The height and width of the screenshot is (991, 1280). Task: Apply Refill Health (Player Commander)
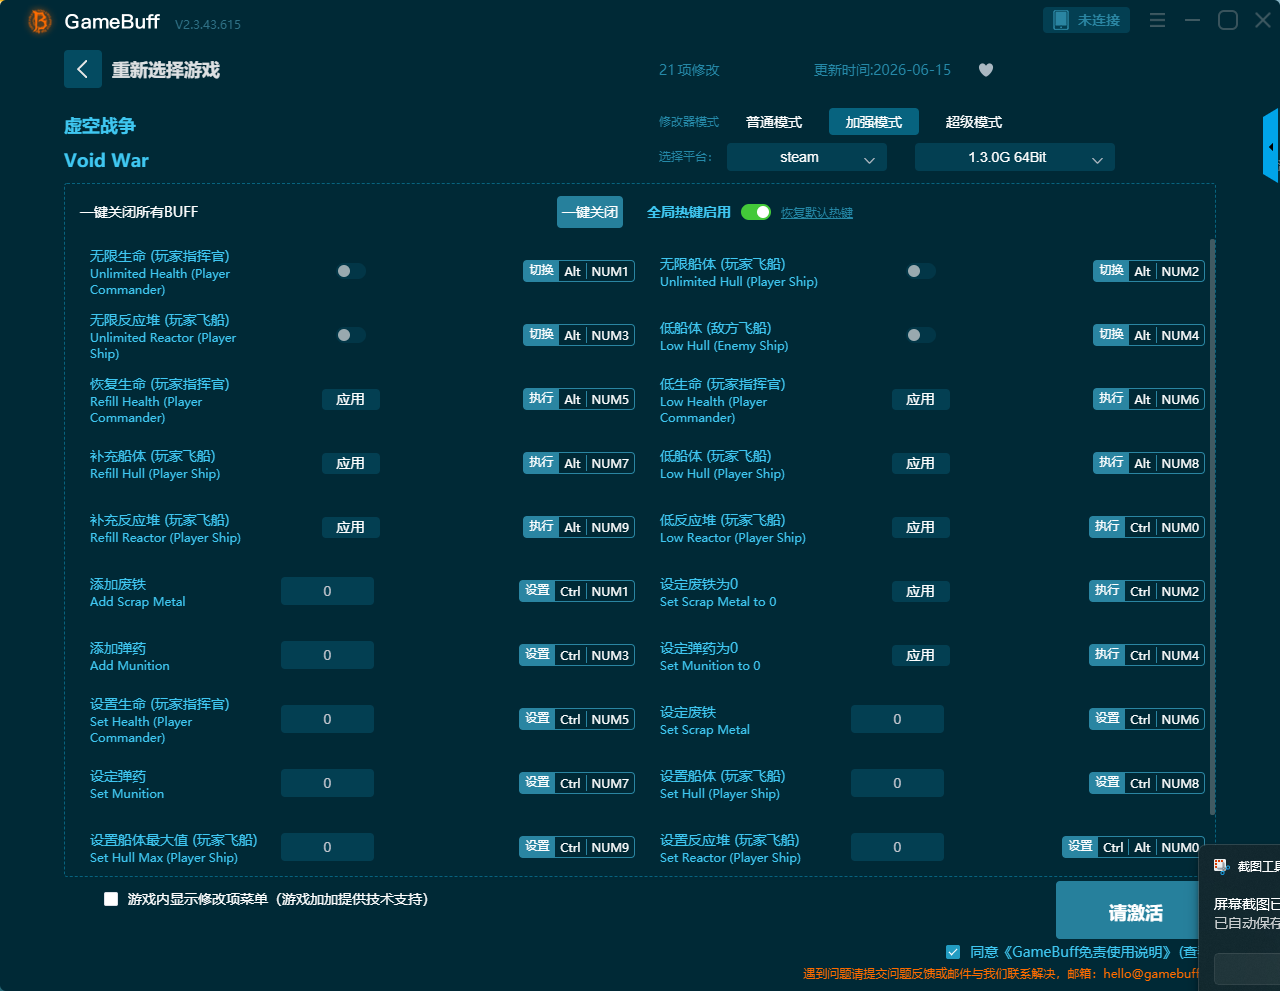351,399
